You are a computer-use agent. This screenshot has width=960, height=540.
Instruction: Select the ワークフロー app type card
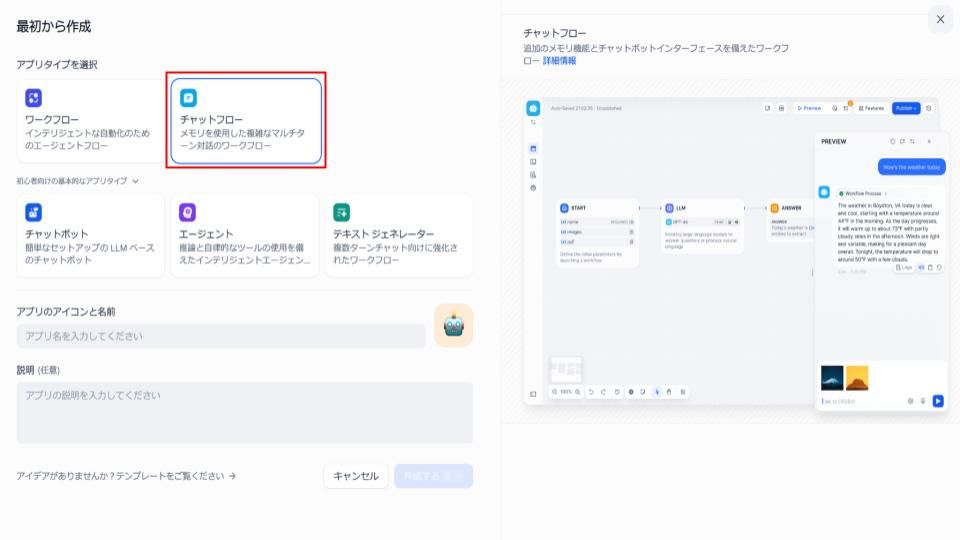tap(90, 121)
